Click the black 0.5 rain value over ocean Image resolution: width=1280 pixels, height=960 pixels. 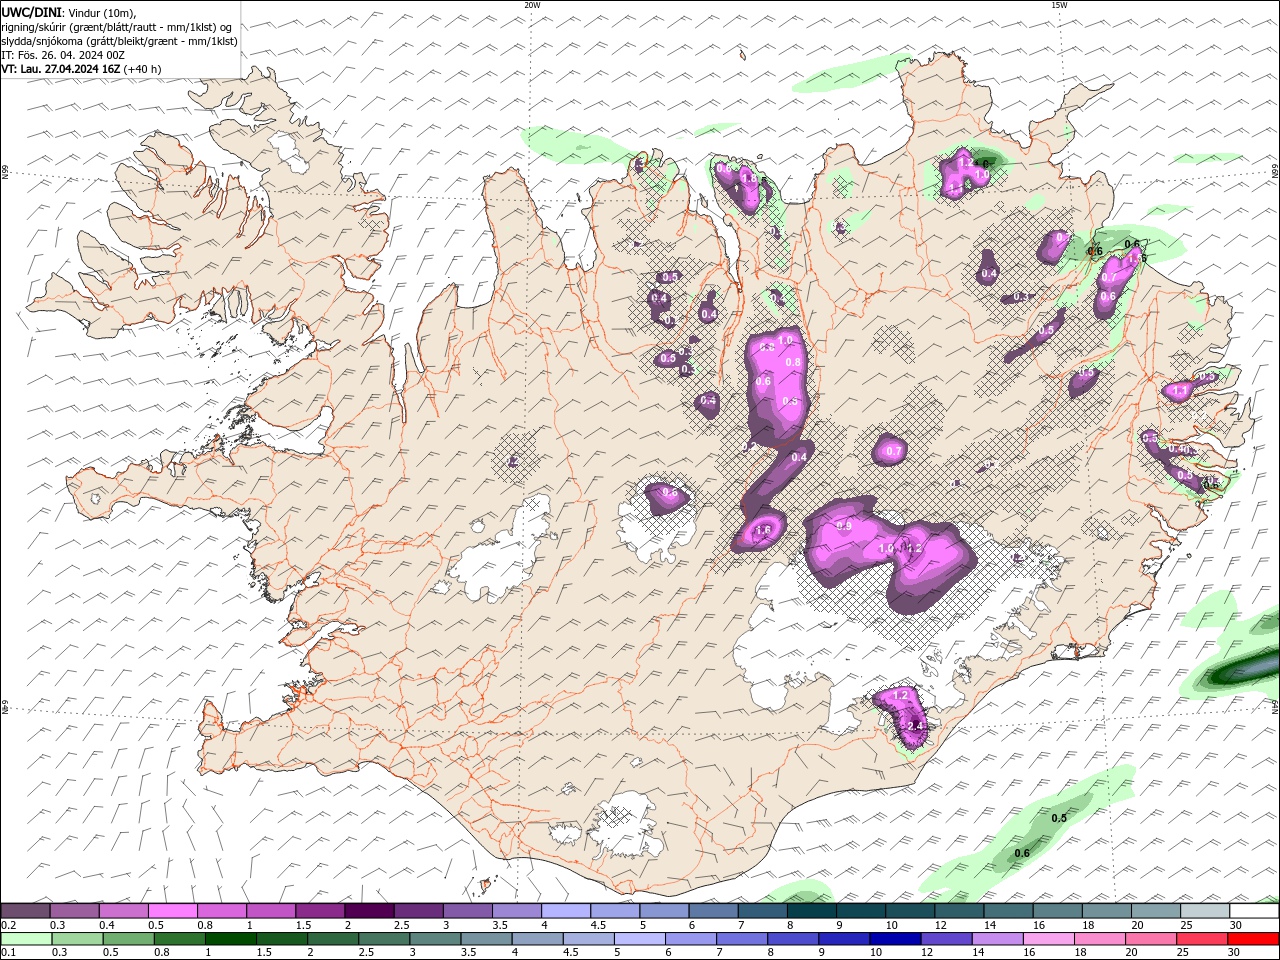point(1059,818)
